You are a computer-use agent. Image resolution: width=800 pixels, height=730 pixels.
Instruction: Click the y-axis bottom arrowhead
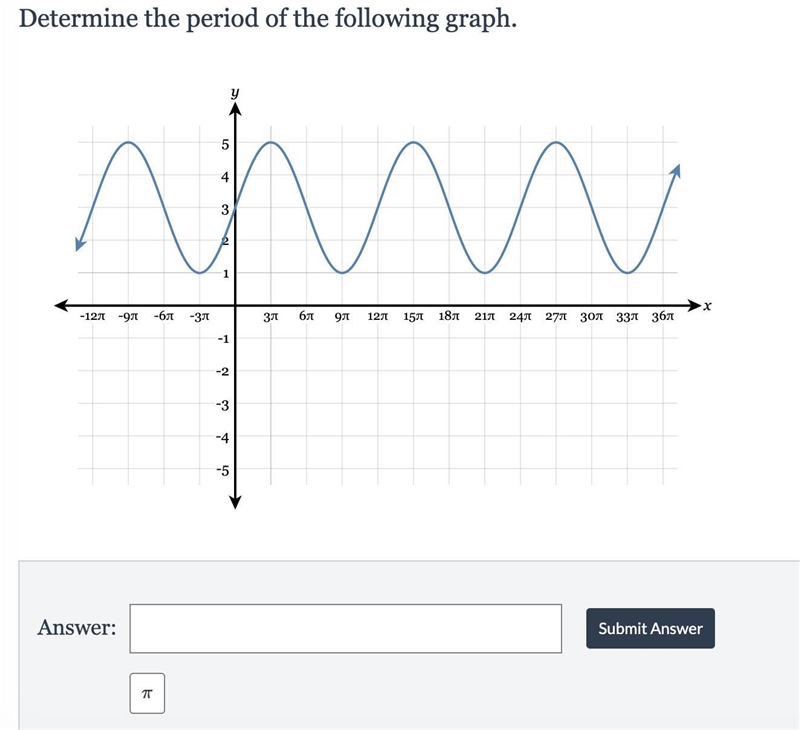[x=235, y=502]
